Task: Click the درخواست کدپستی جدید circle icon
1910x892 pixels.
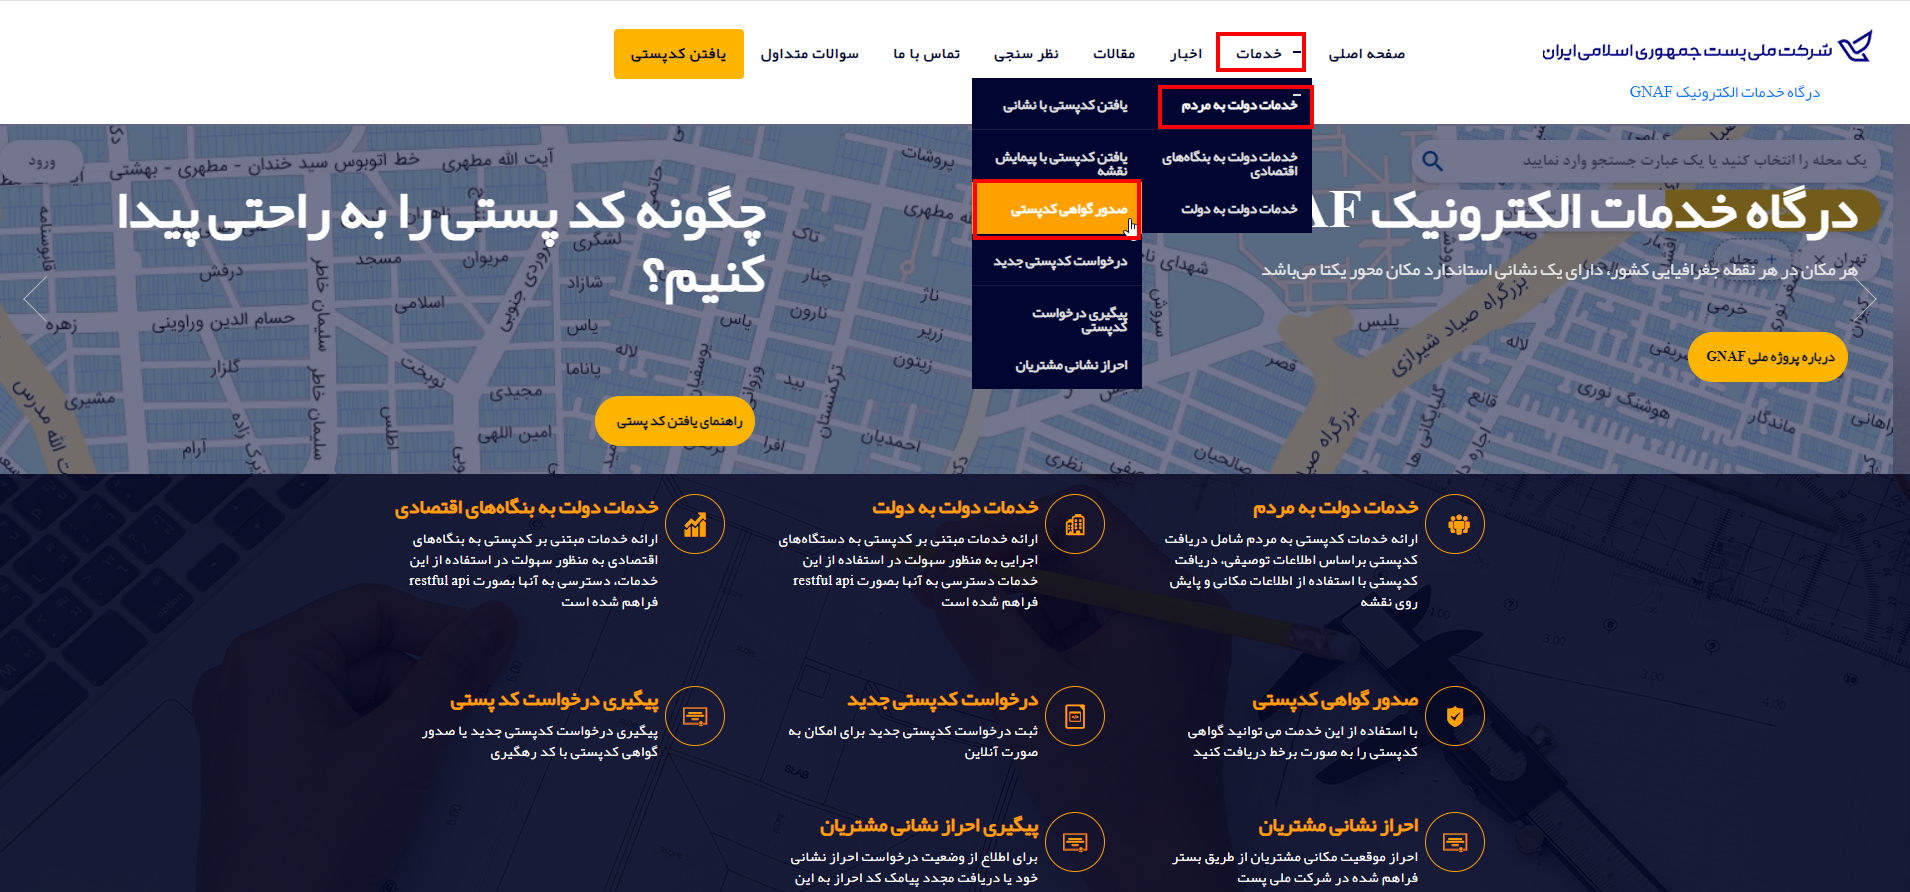Action: coord(1075,716)
